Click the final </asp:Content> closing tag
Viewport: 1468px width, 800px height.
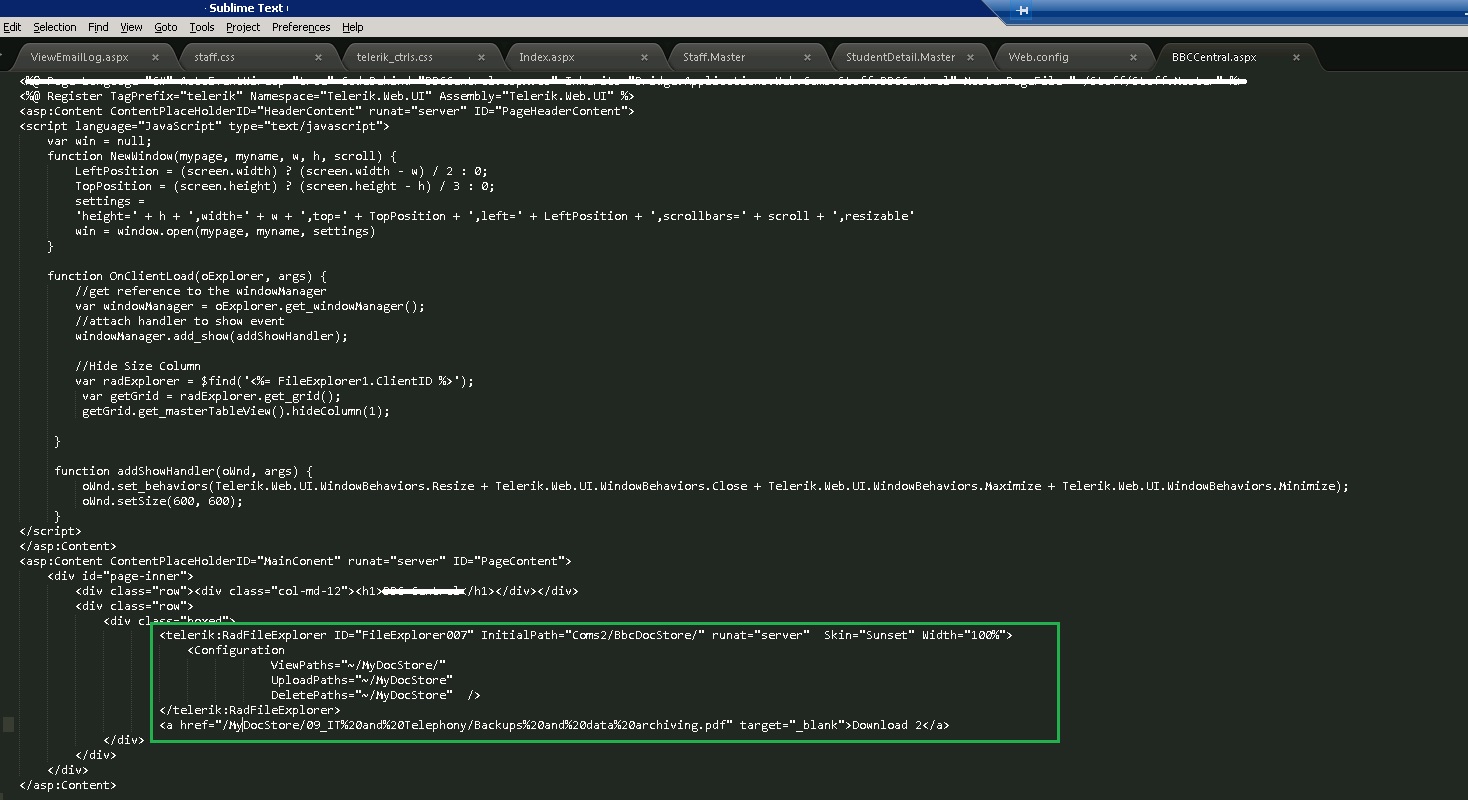[x=68, y=785]
